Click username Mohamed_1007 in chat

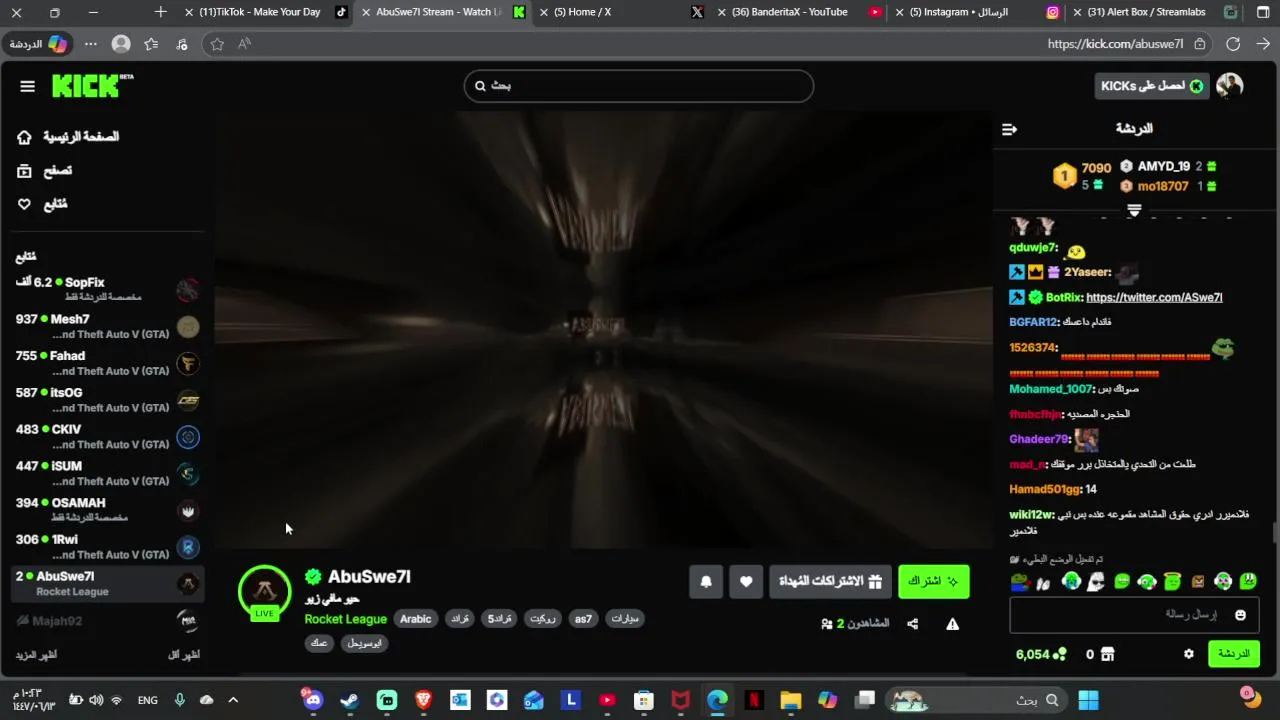1051,389
